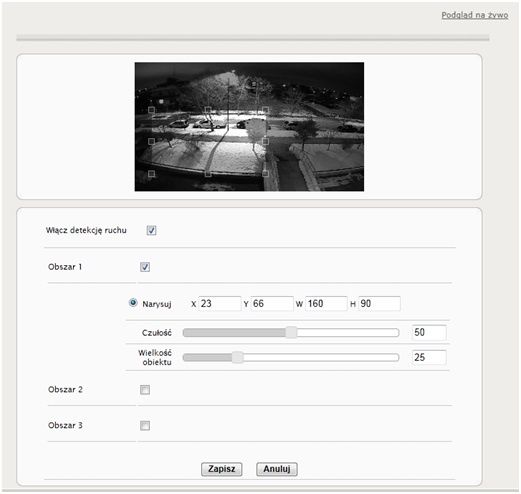Click the W width field
The image size is (521, 494).
click(x=326, y=303)
